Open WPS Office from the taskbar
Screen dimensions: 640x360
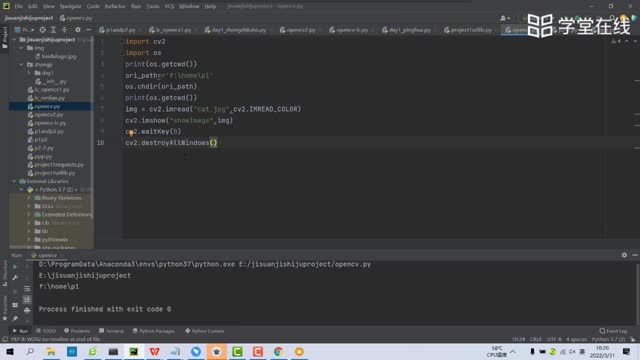tap(154, 351)
